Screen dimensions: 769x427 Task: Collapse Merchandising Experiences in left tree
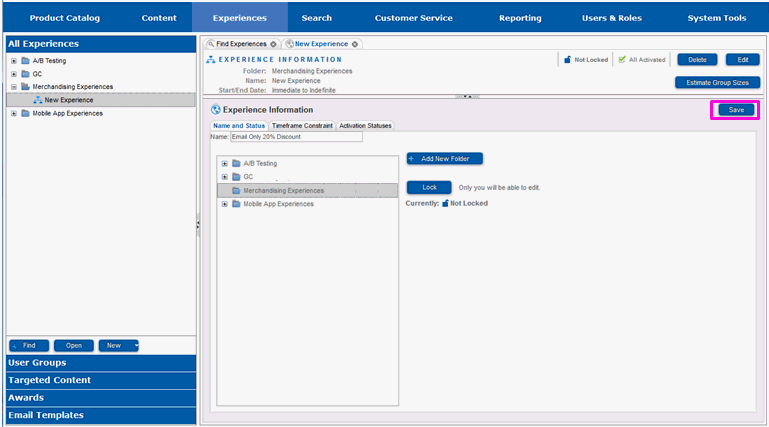pyautogui.click(x=14, y=87)
